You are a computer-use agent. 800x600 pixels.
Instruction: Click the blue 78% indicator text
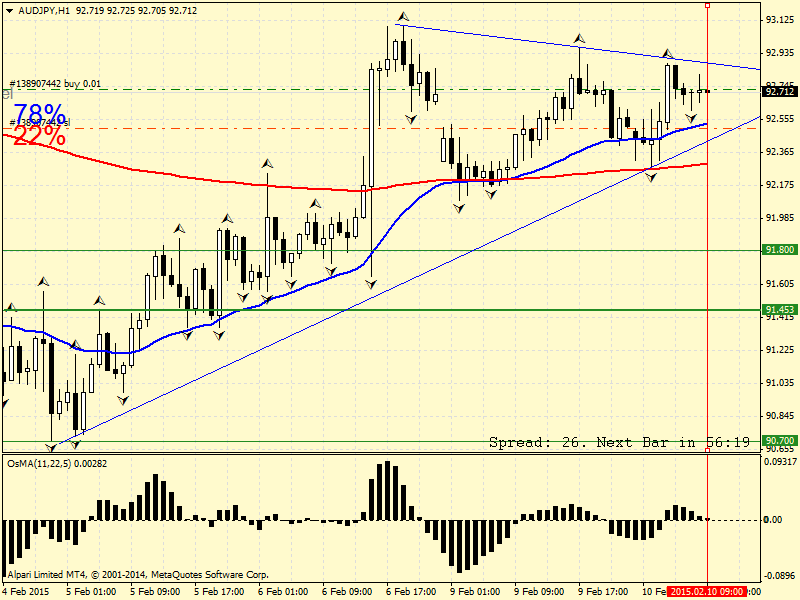[x=40, y=113]
